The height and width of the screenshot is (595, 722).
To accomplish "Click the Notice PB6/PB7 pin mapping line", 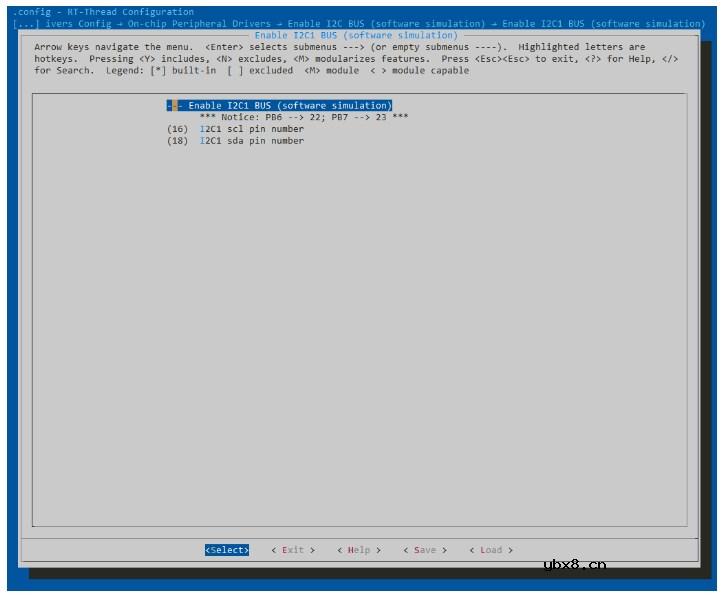I will coord(303,117).
